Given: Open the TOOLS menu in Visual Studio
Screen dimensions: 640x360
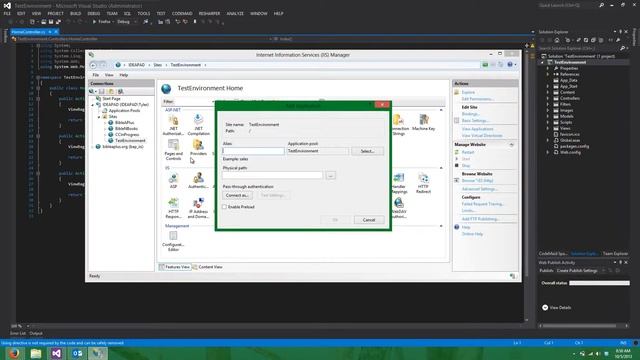Looking at the screenshot, I should (x=144, y=13).
